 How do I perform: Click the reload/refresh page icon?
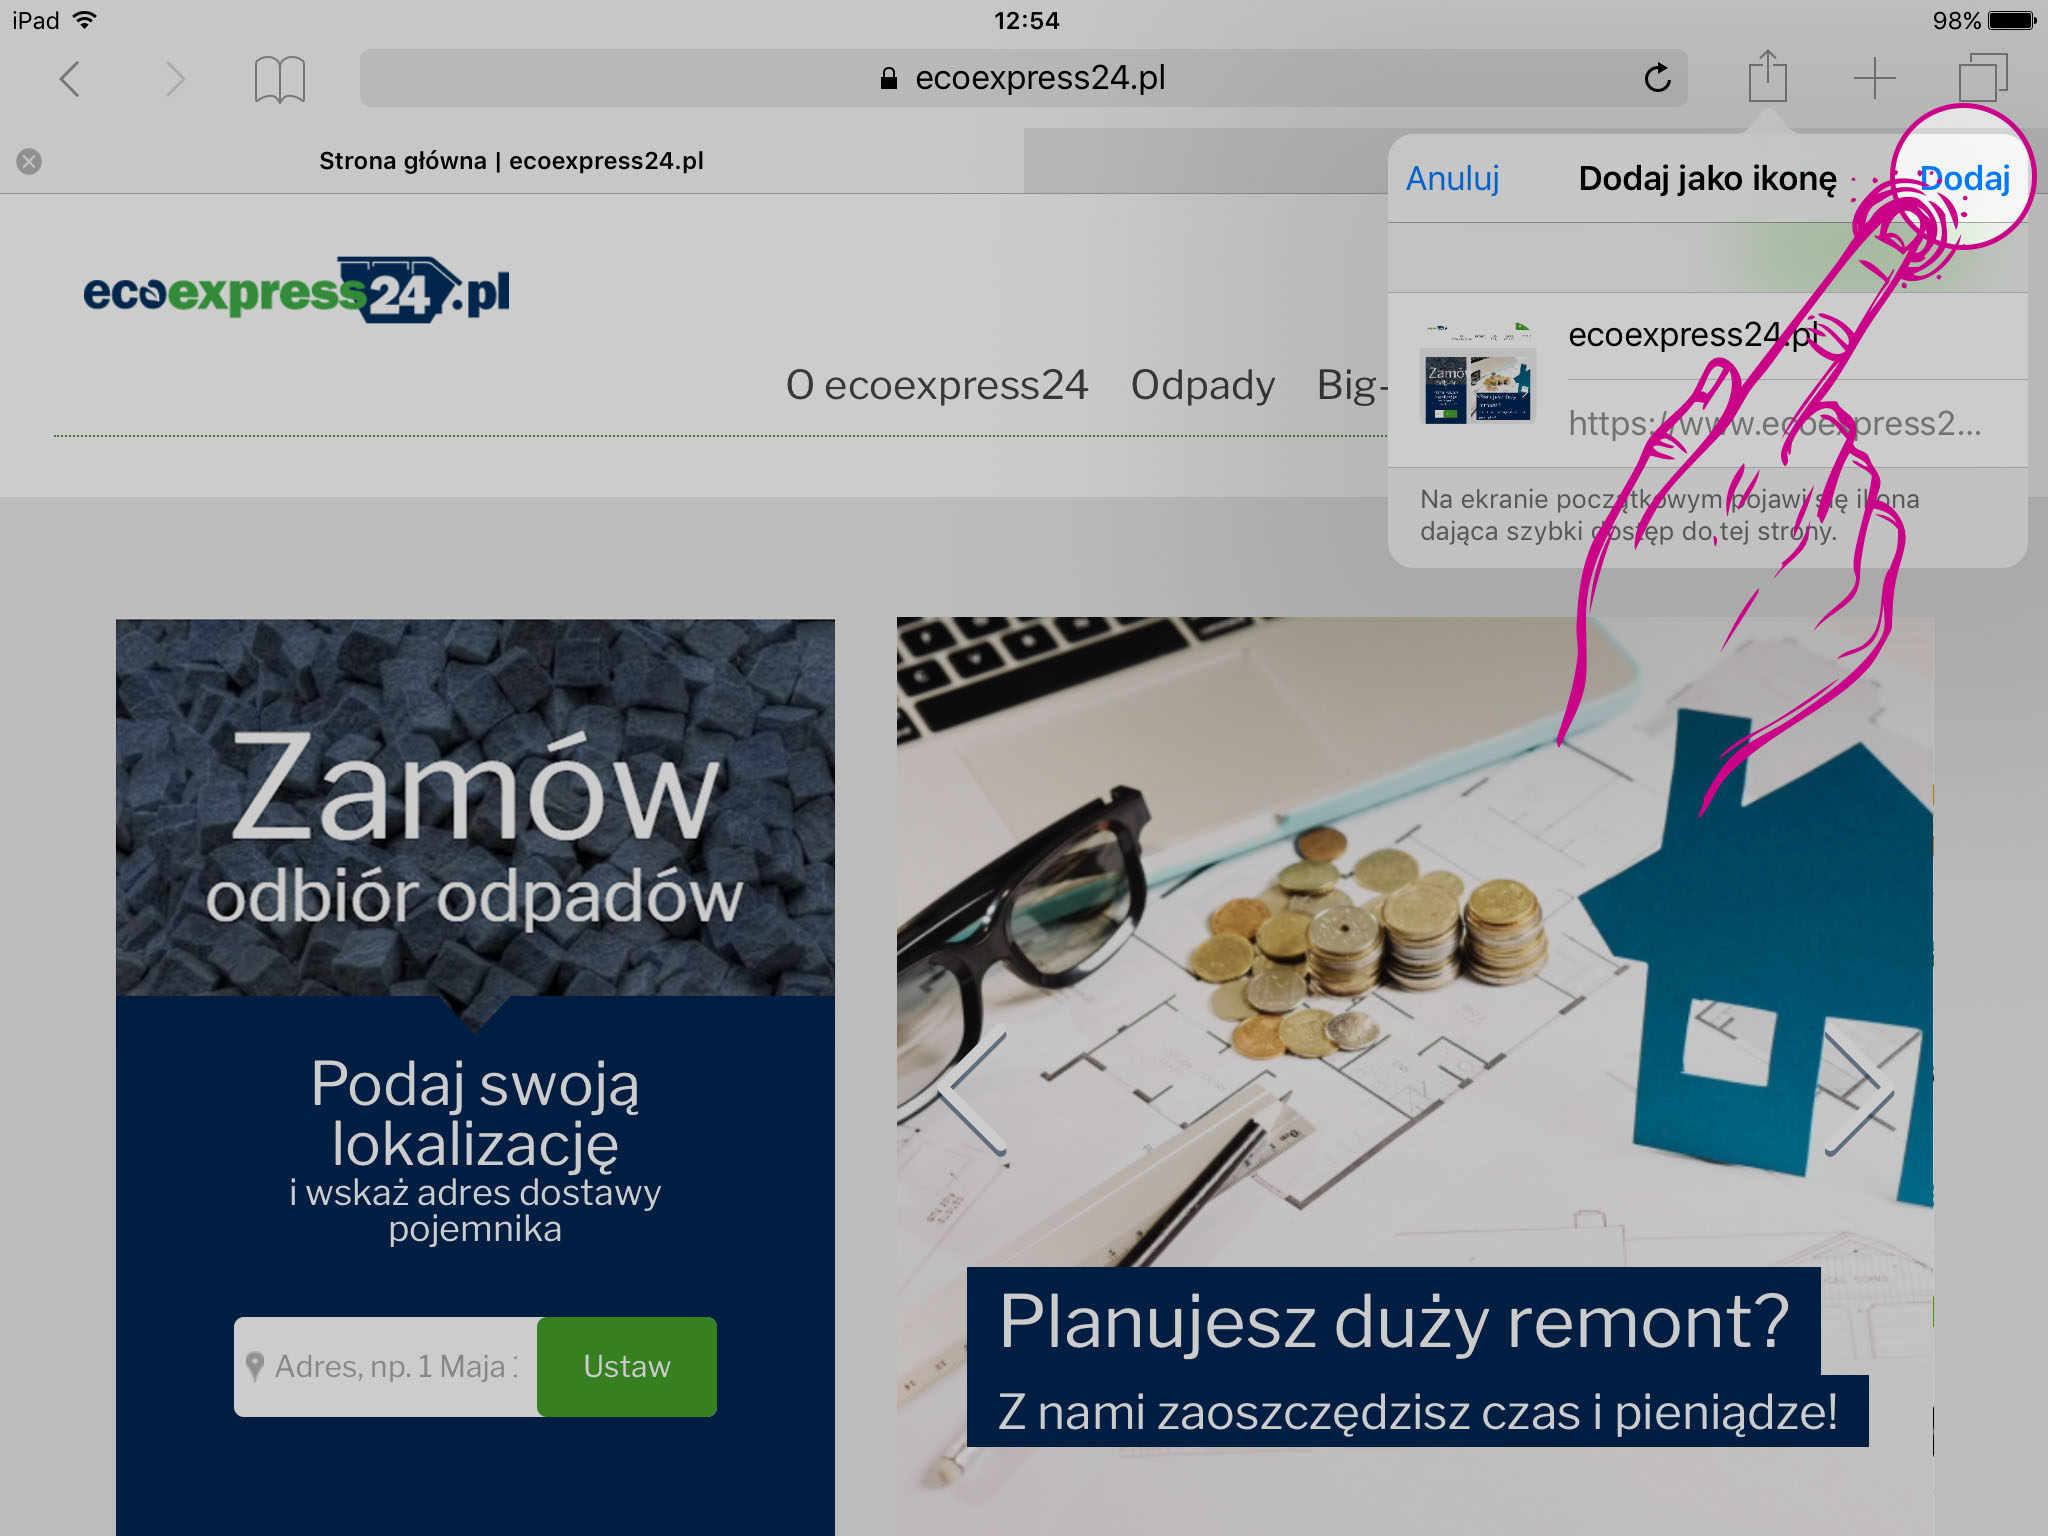(1658, 79)
